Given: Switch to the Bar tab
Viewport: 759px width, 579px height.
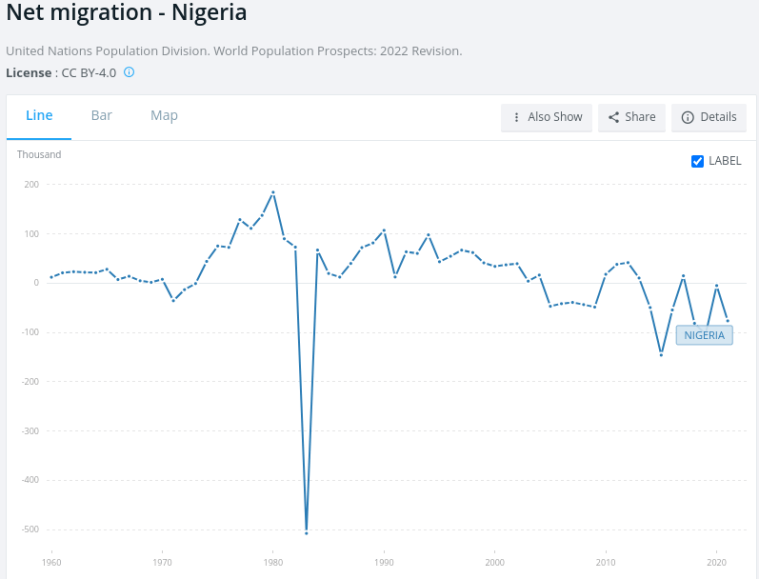Looking at the screenshot, I should click(x=101, y=115).
